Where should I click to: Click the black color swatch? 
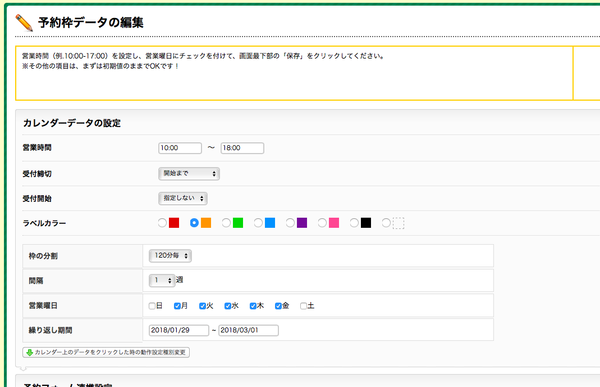pos(366,223)
